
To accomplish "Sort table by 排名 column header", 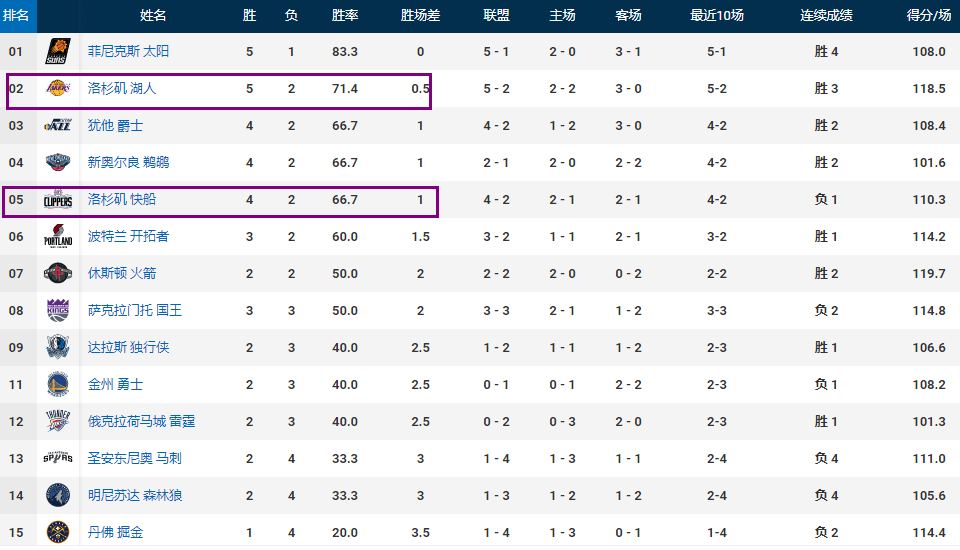I will click(x=15, y=15).
